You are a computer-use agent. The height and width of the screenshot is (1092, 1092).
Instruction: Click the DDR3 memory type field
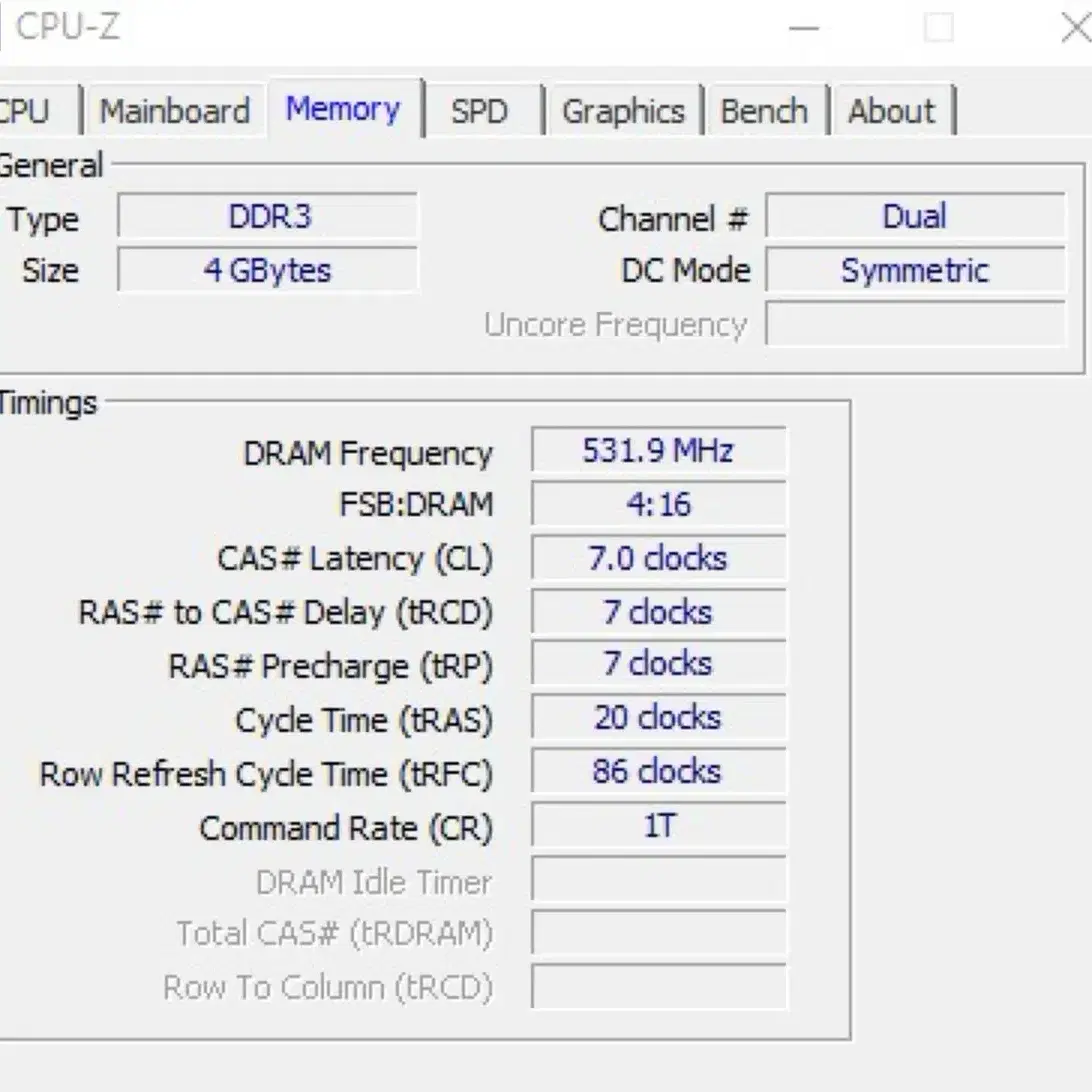click(268, 217)
